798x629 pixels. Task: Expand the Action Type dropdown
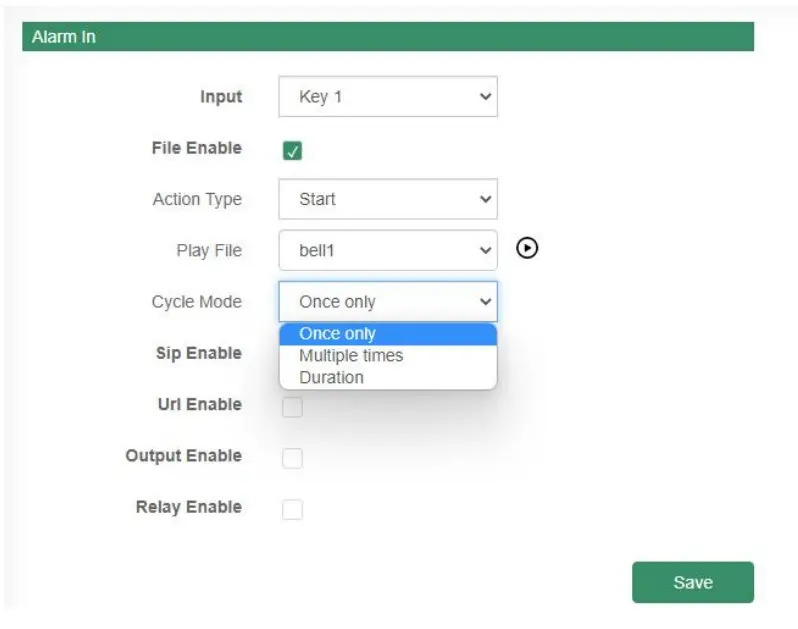[387, 199]
